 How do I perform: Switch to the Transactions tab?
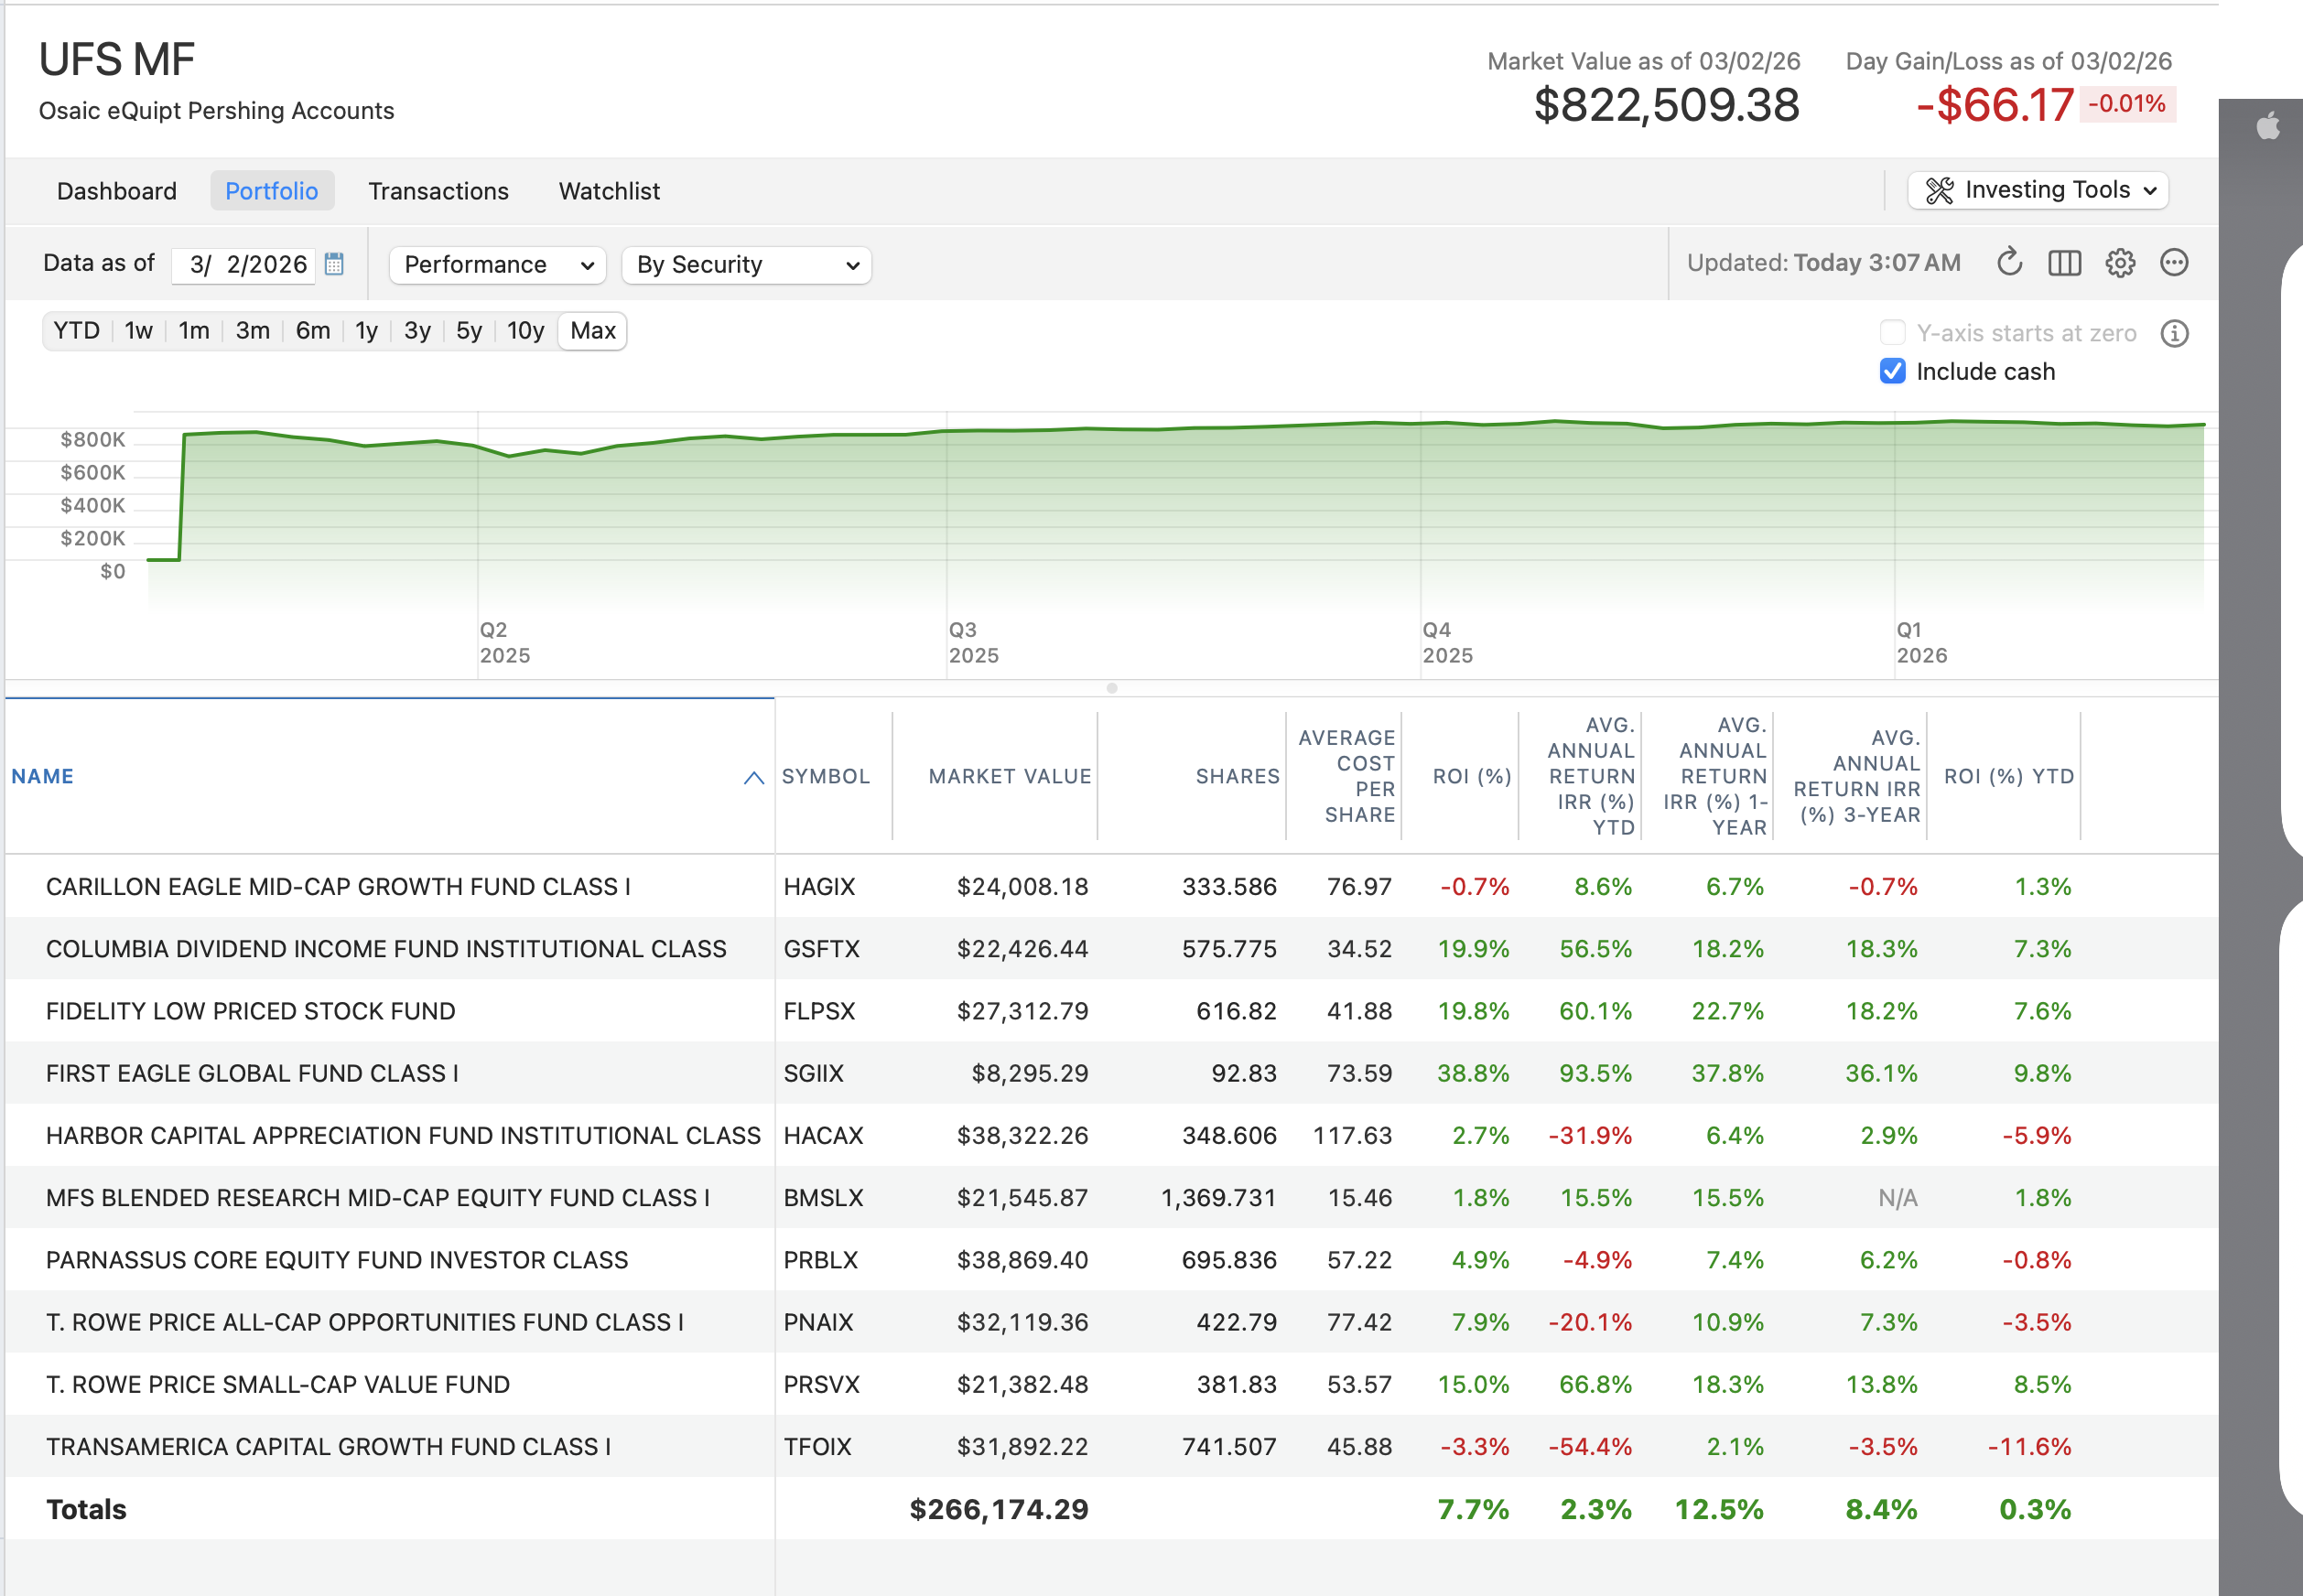pos(438,191)
